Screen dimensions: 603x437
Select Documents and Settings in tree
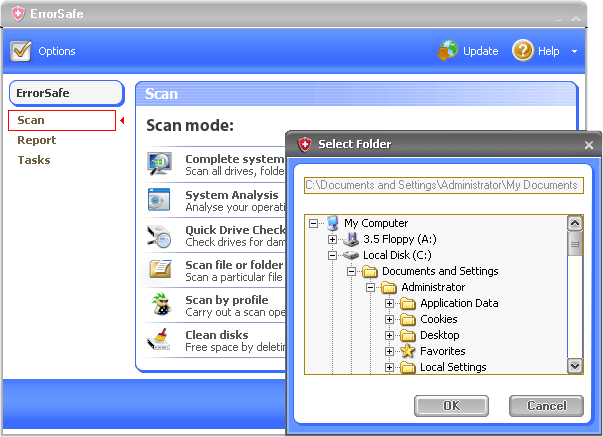[x=440, y=271]
